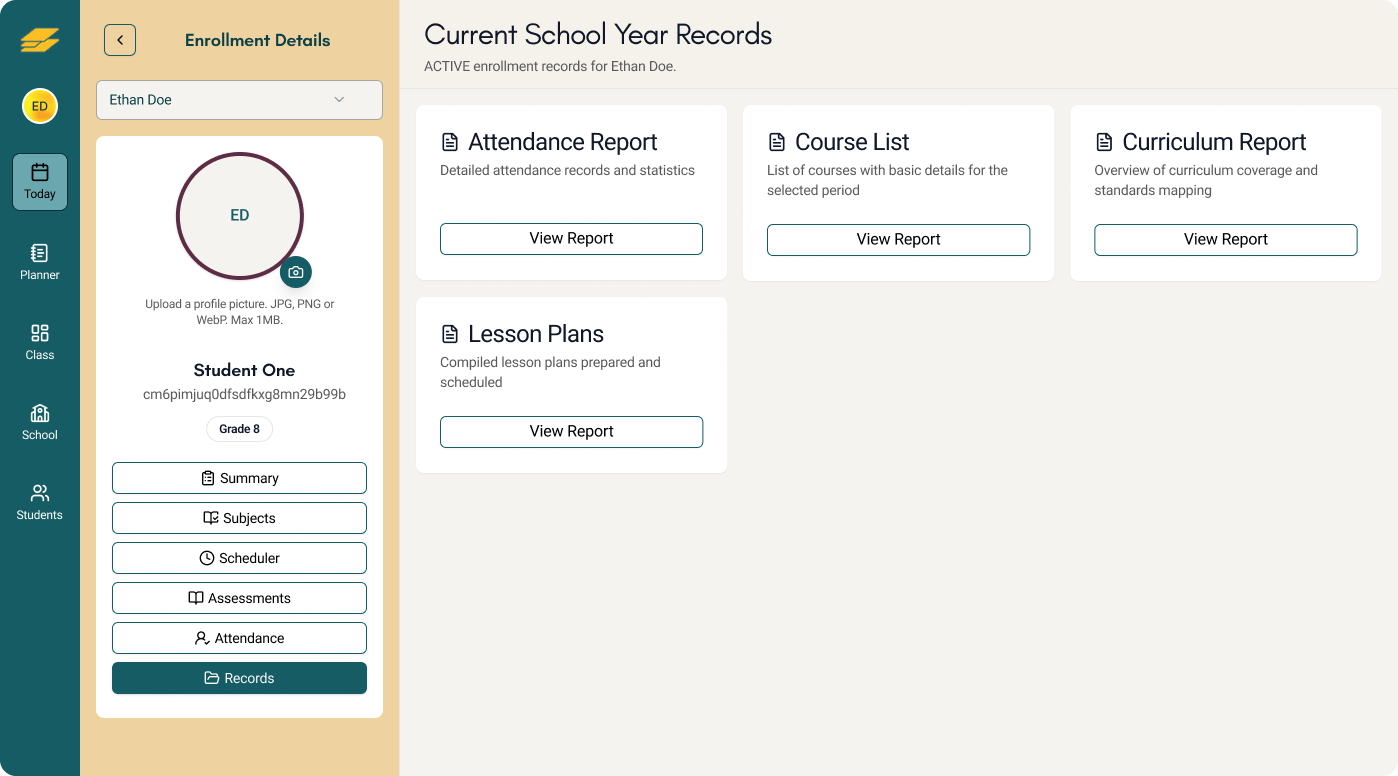Screen dimensions: 1398x776
Task: Select the ED avatar badge in the sidebar
Action: pyautogui.click(x=39, y=105)
